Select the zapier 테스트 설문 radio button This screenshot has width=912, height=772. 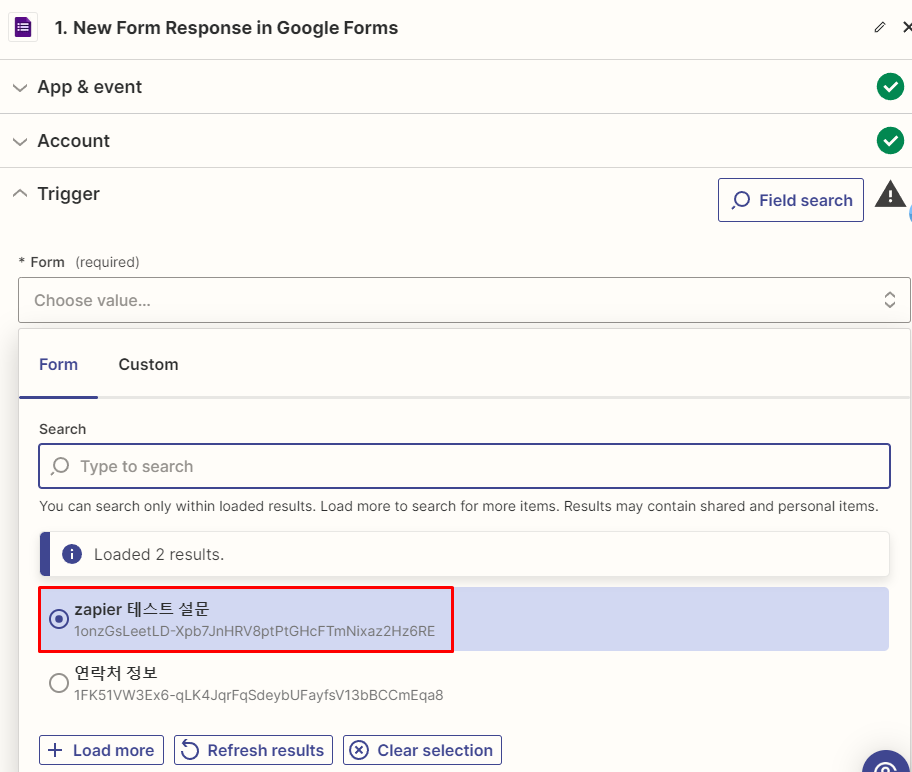tap(59, 619)
